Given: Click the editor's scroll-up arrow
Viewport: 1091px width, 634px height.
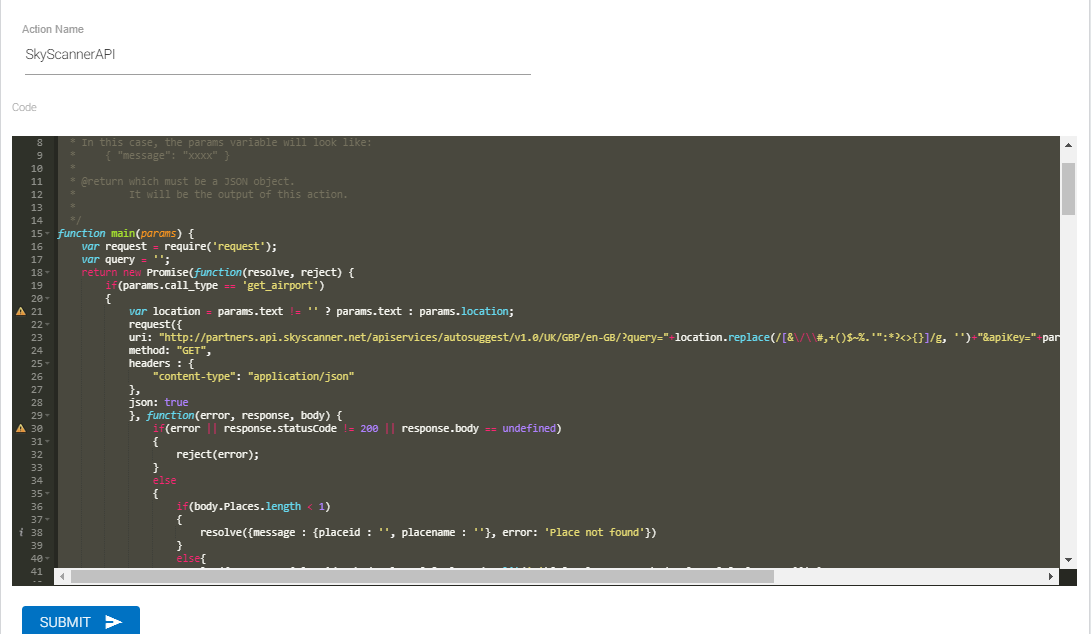Looking at the screenshot, I should click(x=1068, y=146).
